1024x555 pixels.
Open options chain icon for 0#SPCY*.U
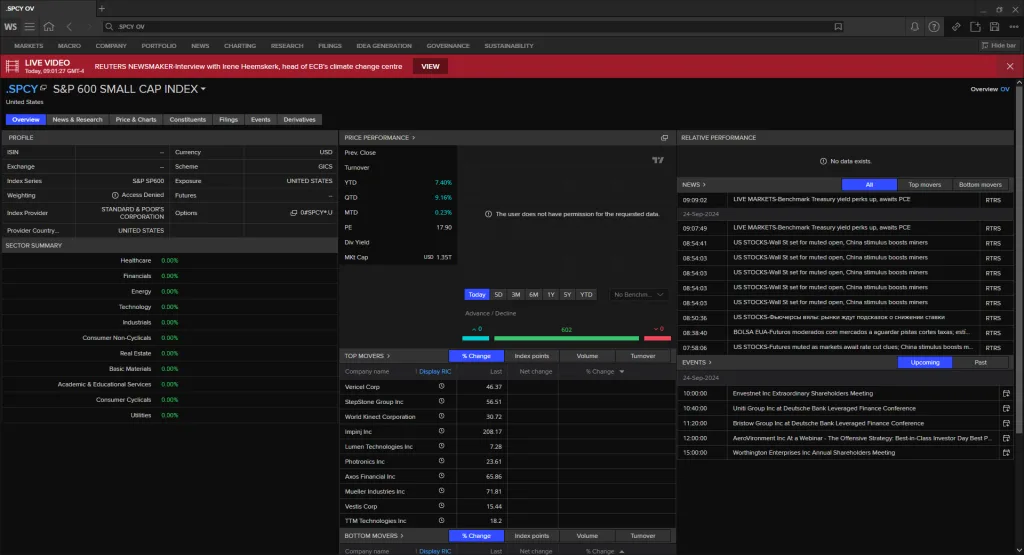click(x=293, y=213)
